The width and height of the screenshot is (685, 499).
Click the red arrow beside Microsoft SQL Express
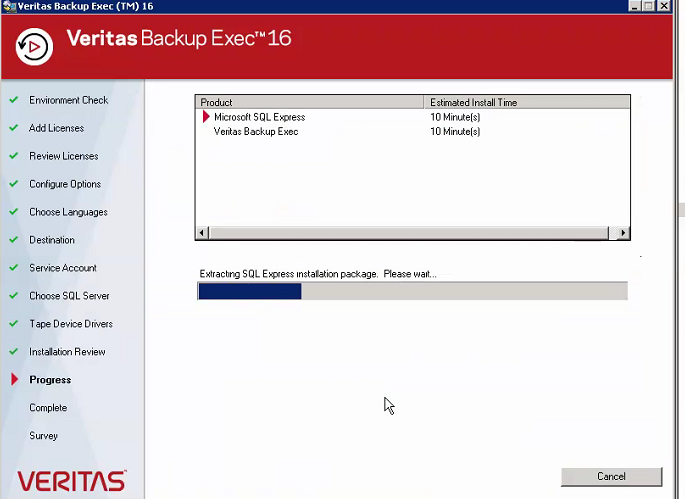click(x=206, y=117)
